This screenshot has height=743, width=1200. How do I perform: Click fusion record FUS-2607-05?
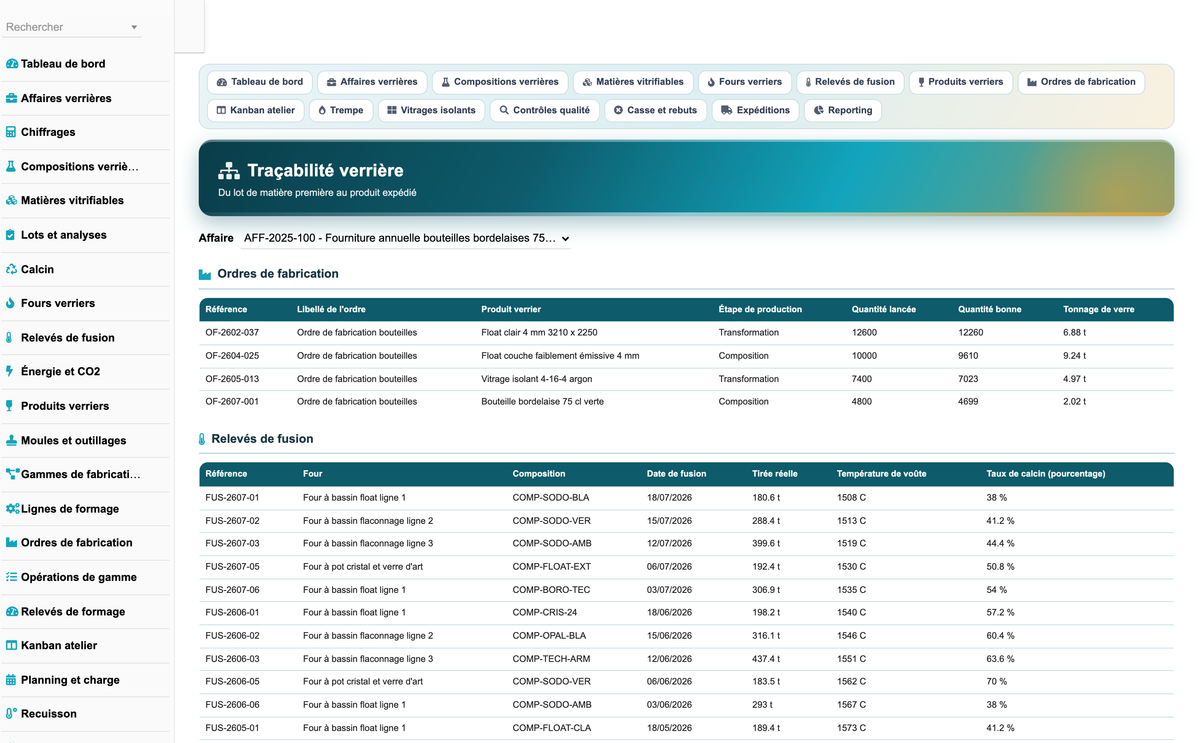point(232,567)
